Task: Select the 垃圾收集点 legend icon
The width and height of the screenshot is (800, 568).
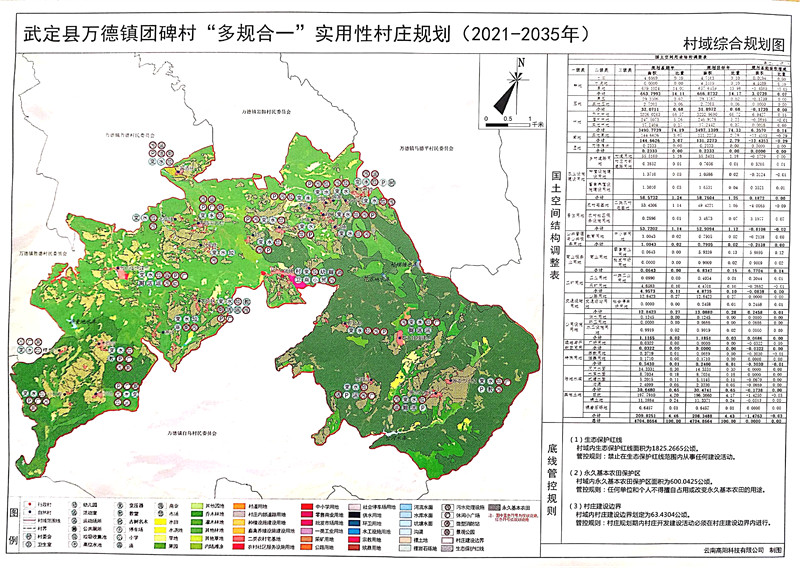Action: [x=73, y=538]
